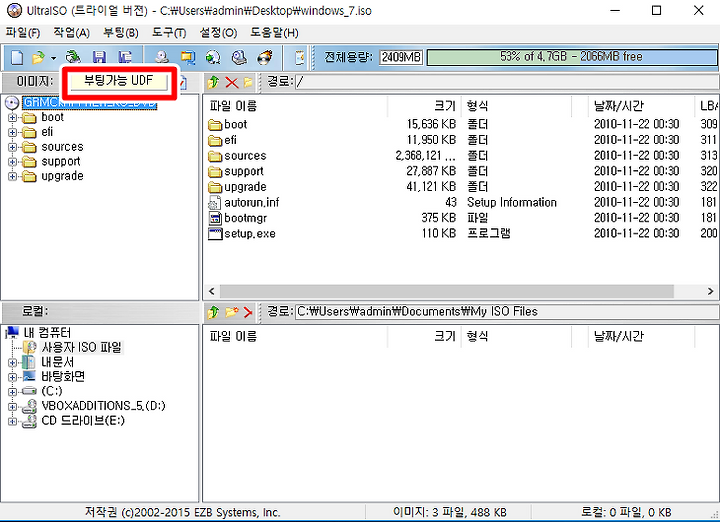This screenshot has width=720, height=522.
Task: Click the new folder icon in the local toolbar
Action: [x=232, y=312]
